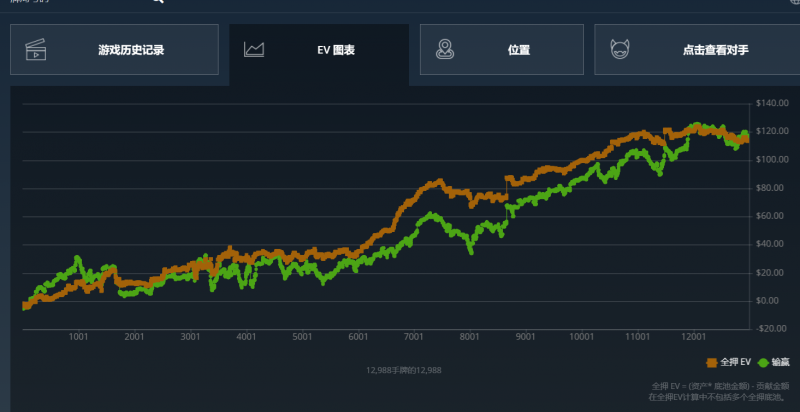Toggle the 输赢 series legend label
The width and height of the screenshot is (800, 412).
[780, 362]
